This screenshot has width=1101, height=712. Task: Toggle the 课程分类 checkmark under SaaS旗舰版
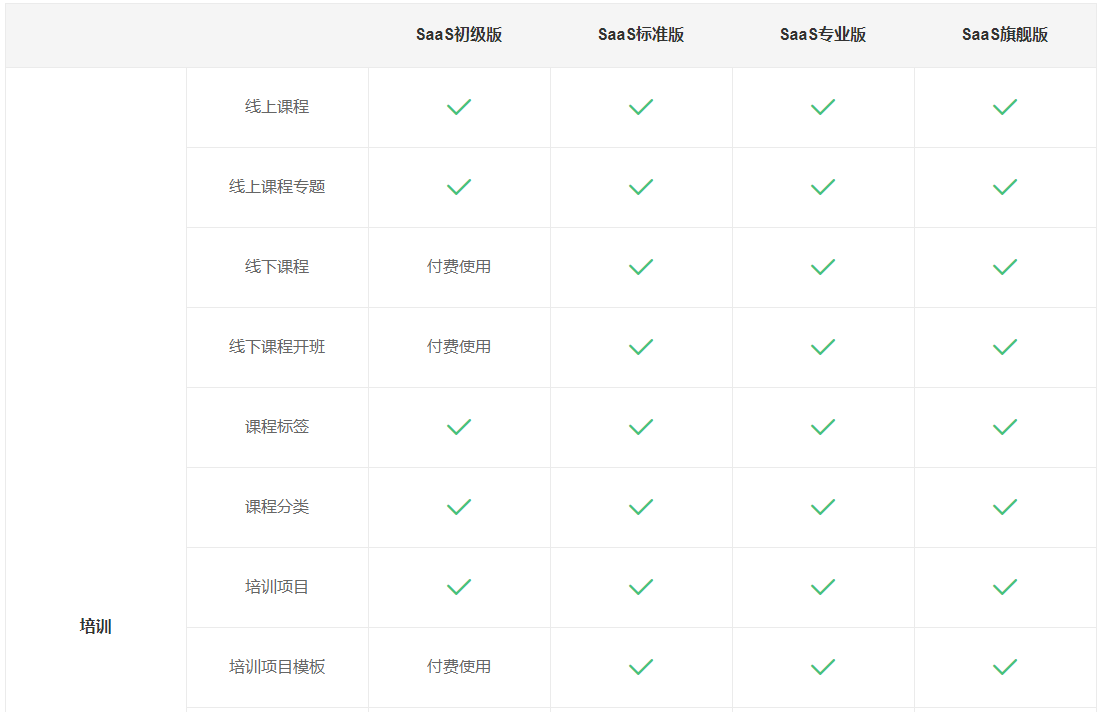(1004, 507)
